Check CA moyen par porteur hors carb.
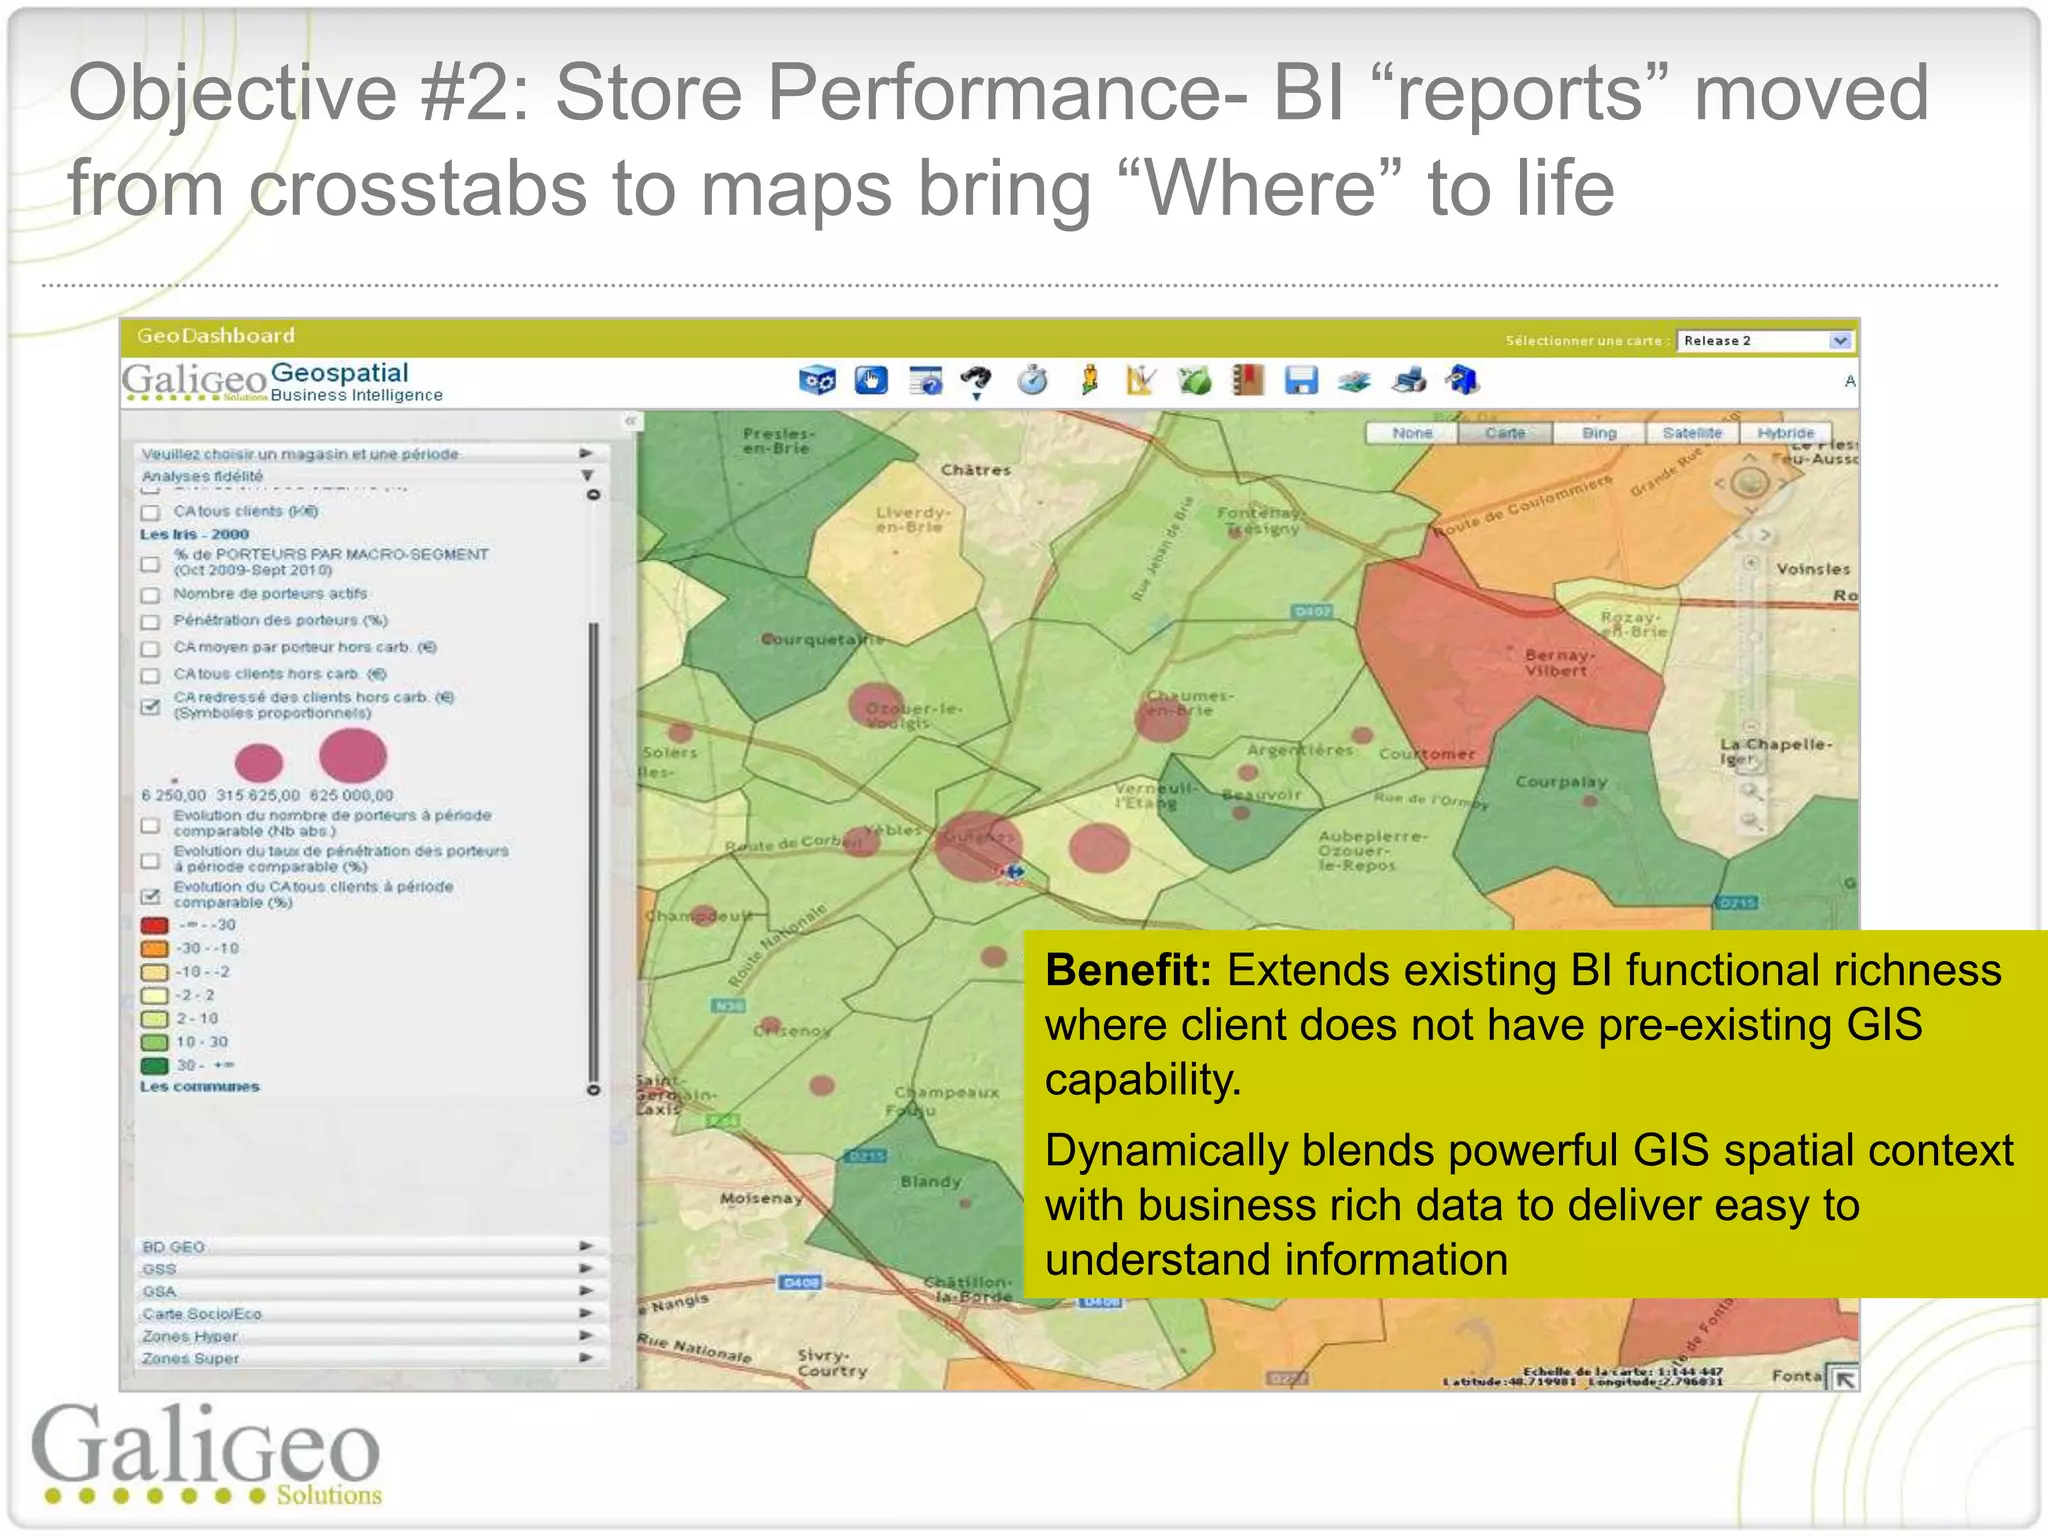This screenshot has height=1536, width=2048. [151, 649]
